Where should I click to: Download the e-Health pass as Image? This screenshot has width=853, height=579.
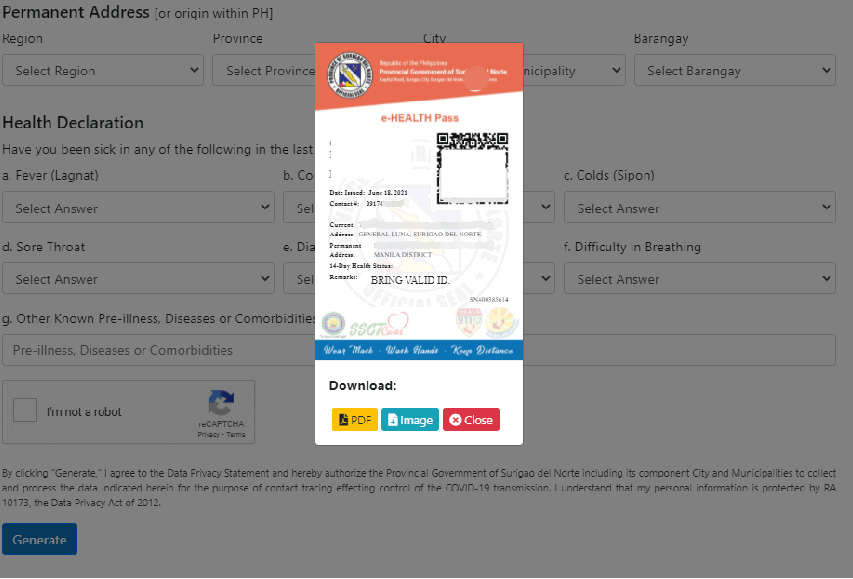tap(409, 420)
